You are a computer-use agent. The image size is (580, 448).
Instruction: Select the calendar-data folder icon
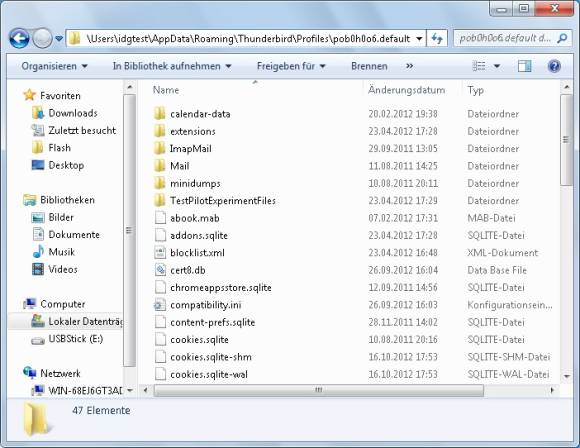pyautogui.click(x=160, y=114)
